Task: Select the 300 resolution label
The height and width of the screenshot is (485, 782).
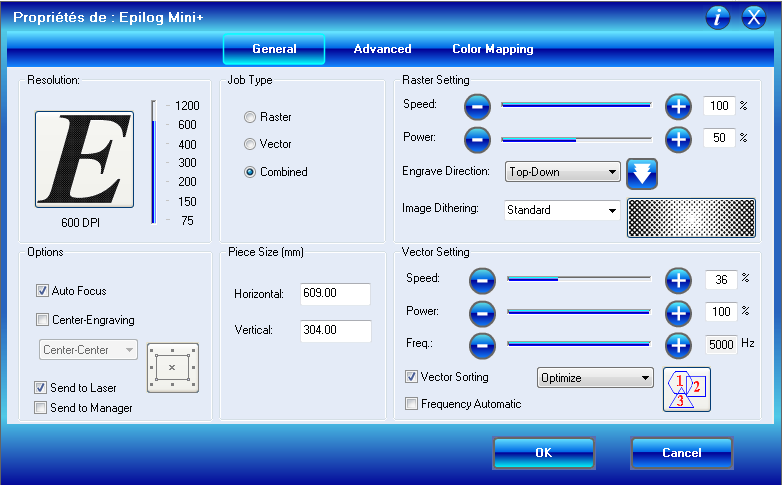Action: click(187, 163)
